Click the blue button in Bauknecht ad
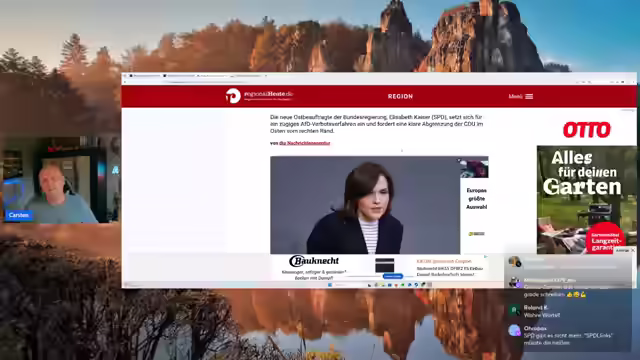This screenshot has height=360, width=640. pos(393,276)
